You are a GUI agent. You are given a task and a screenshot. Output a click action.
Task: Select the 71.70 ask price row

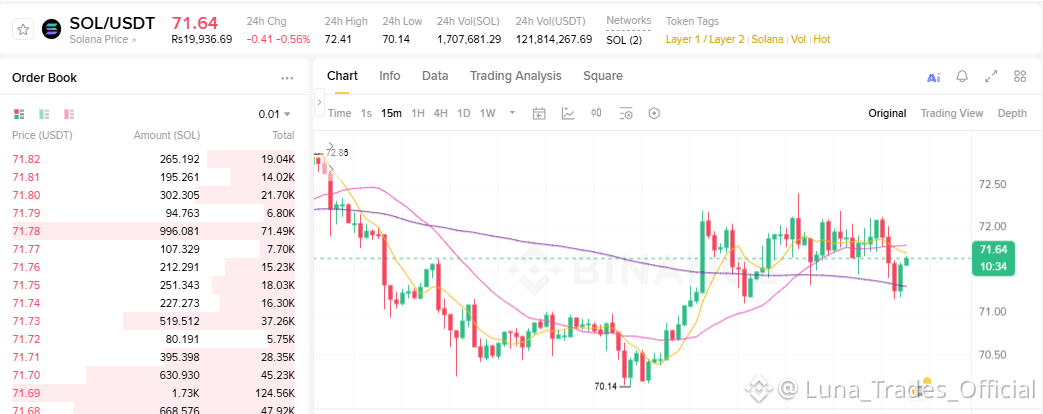[154, 375]
